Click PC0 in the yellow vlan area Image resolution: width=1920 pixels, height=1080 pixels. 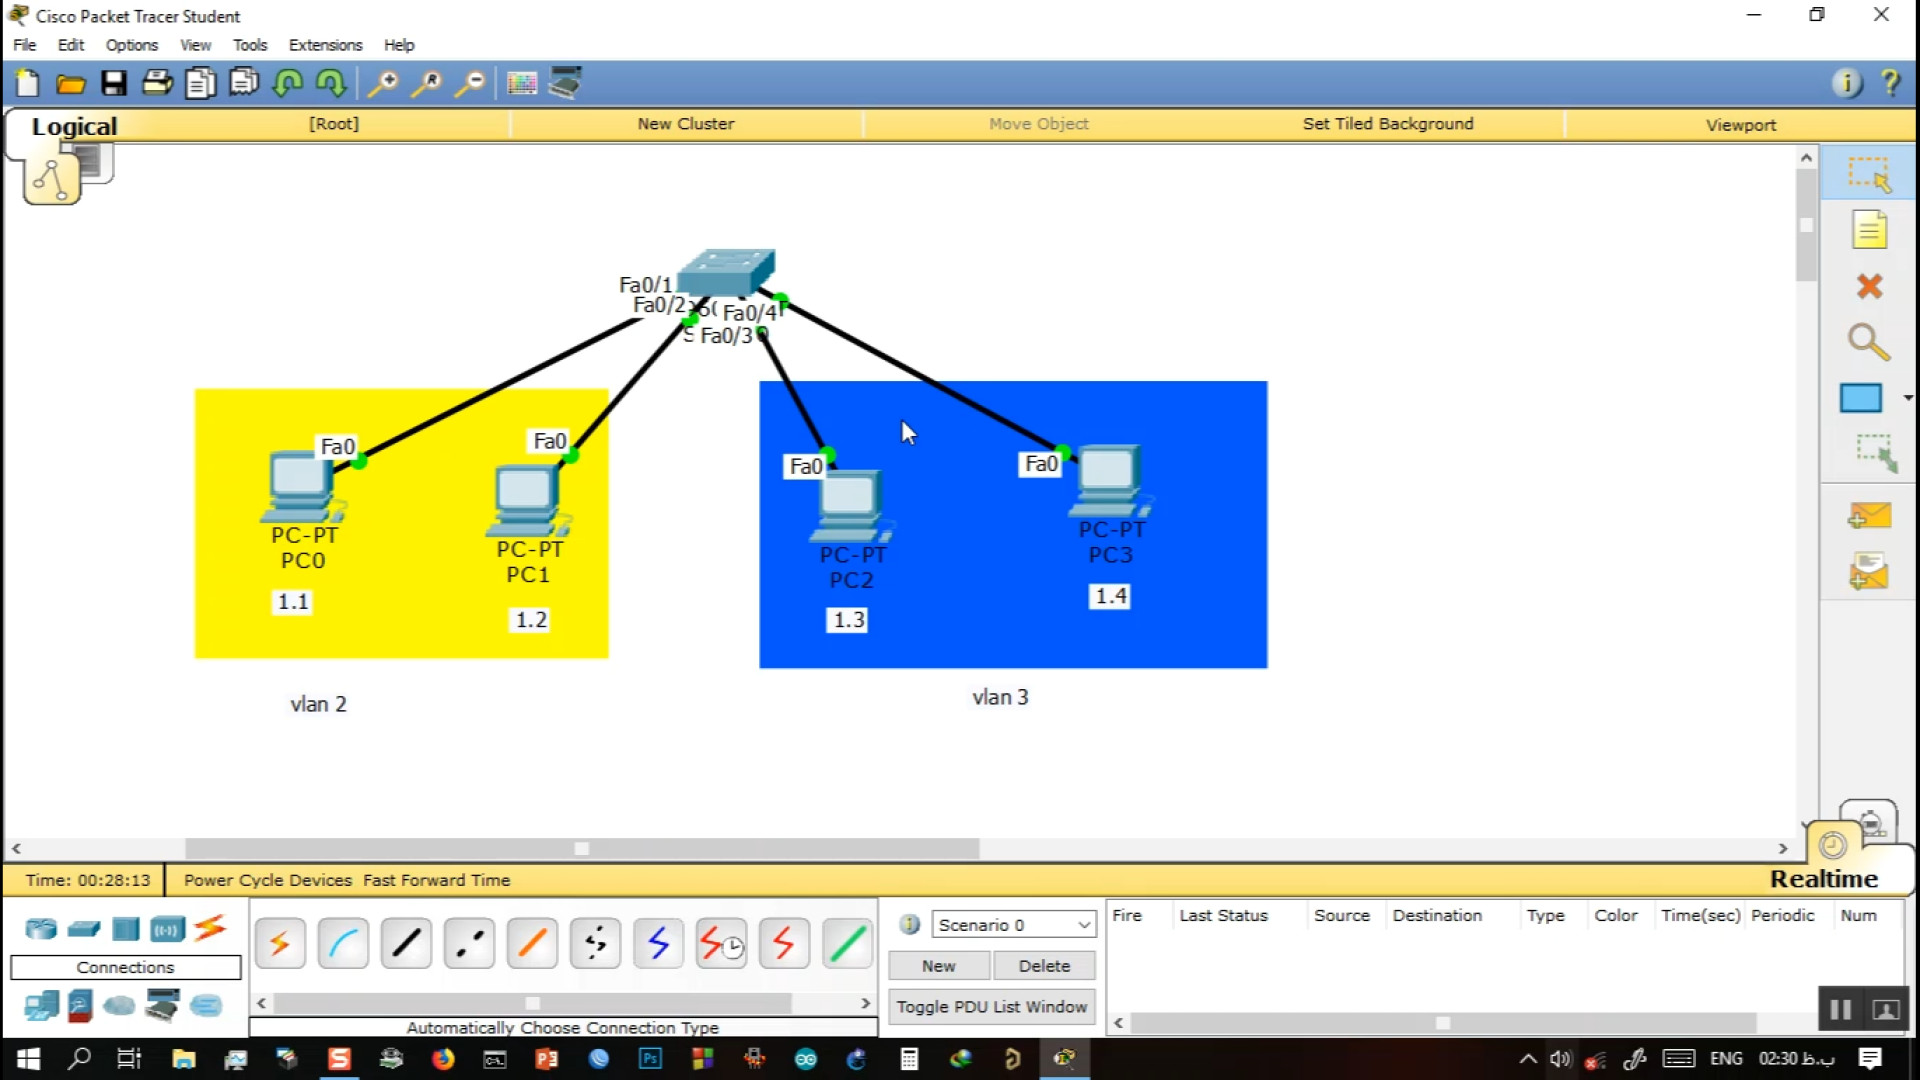tap(304, 488)
